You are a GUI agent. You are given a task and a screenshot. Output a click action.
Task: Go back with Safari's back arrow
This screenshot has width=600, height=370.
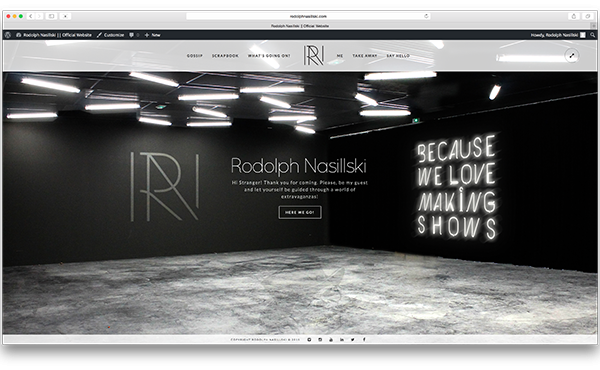pos(31,16)
